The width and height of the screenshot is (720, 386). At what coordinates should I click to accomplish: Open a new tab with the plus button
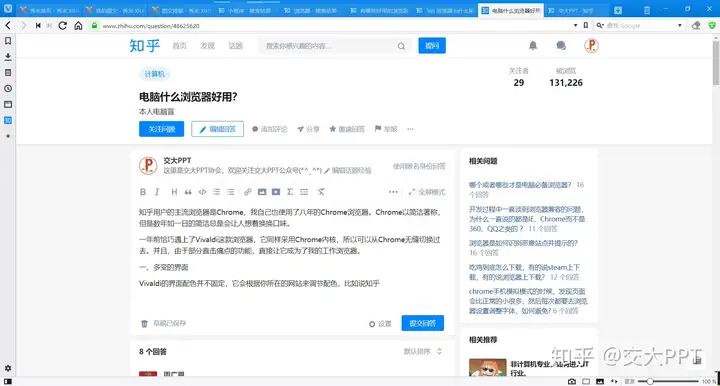tap(618, 10)
